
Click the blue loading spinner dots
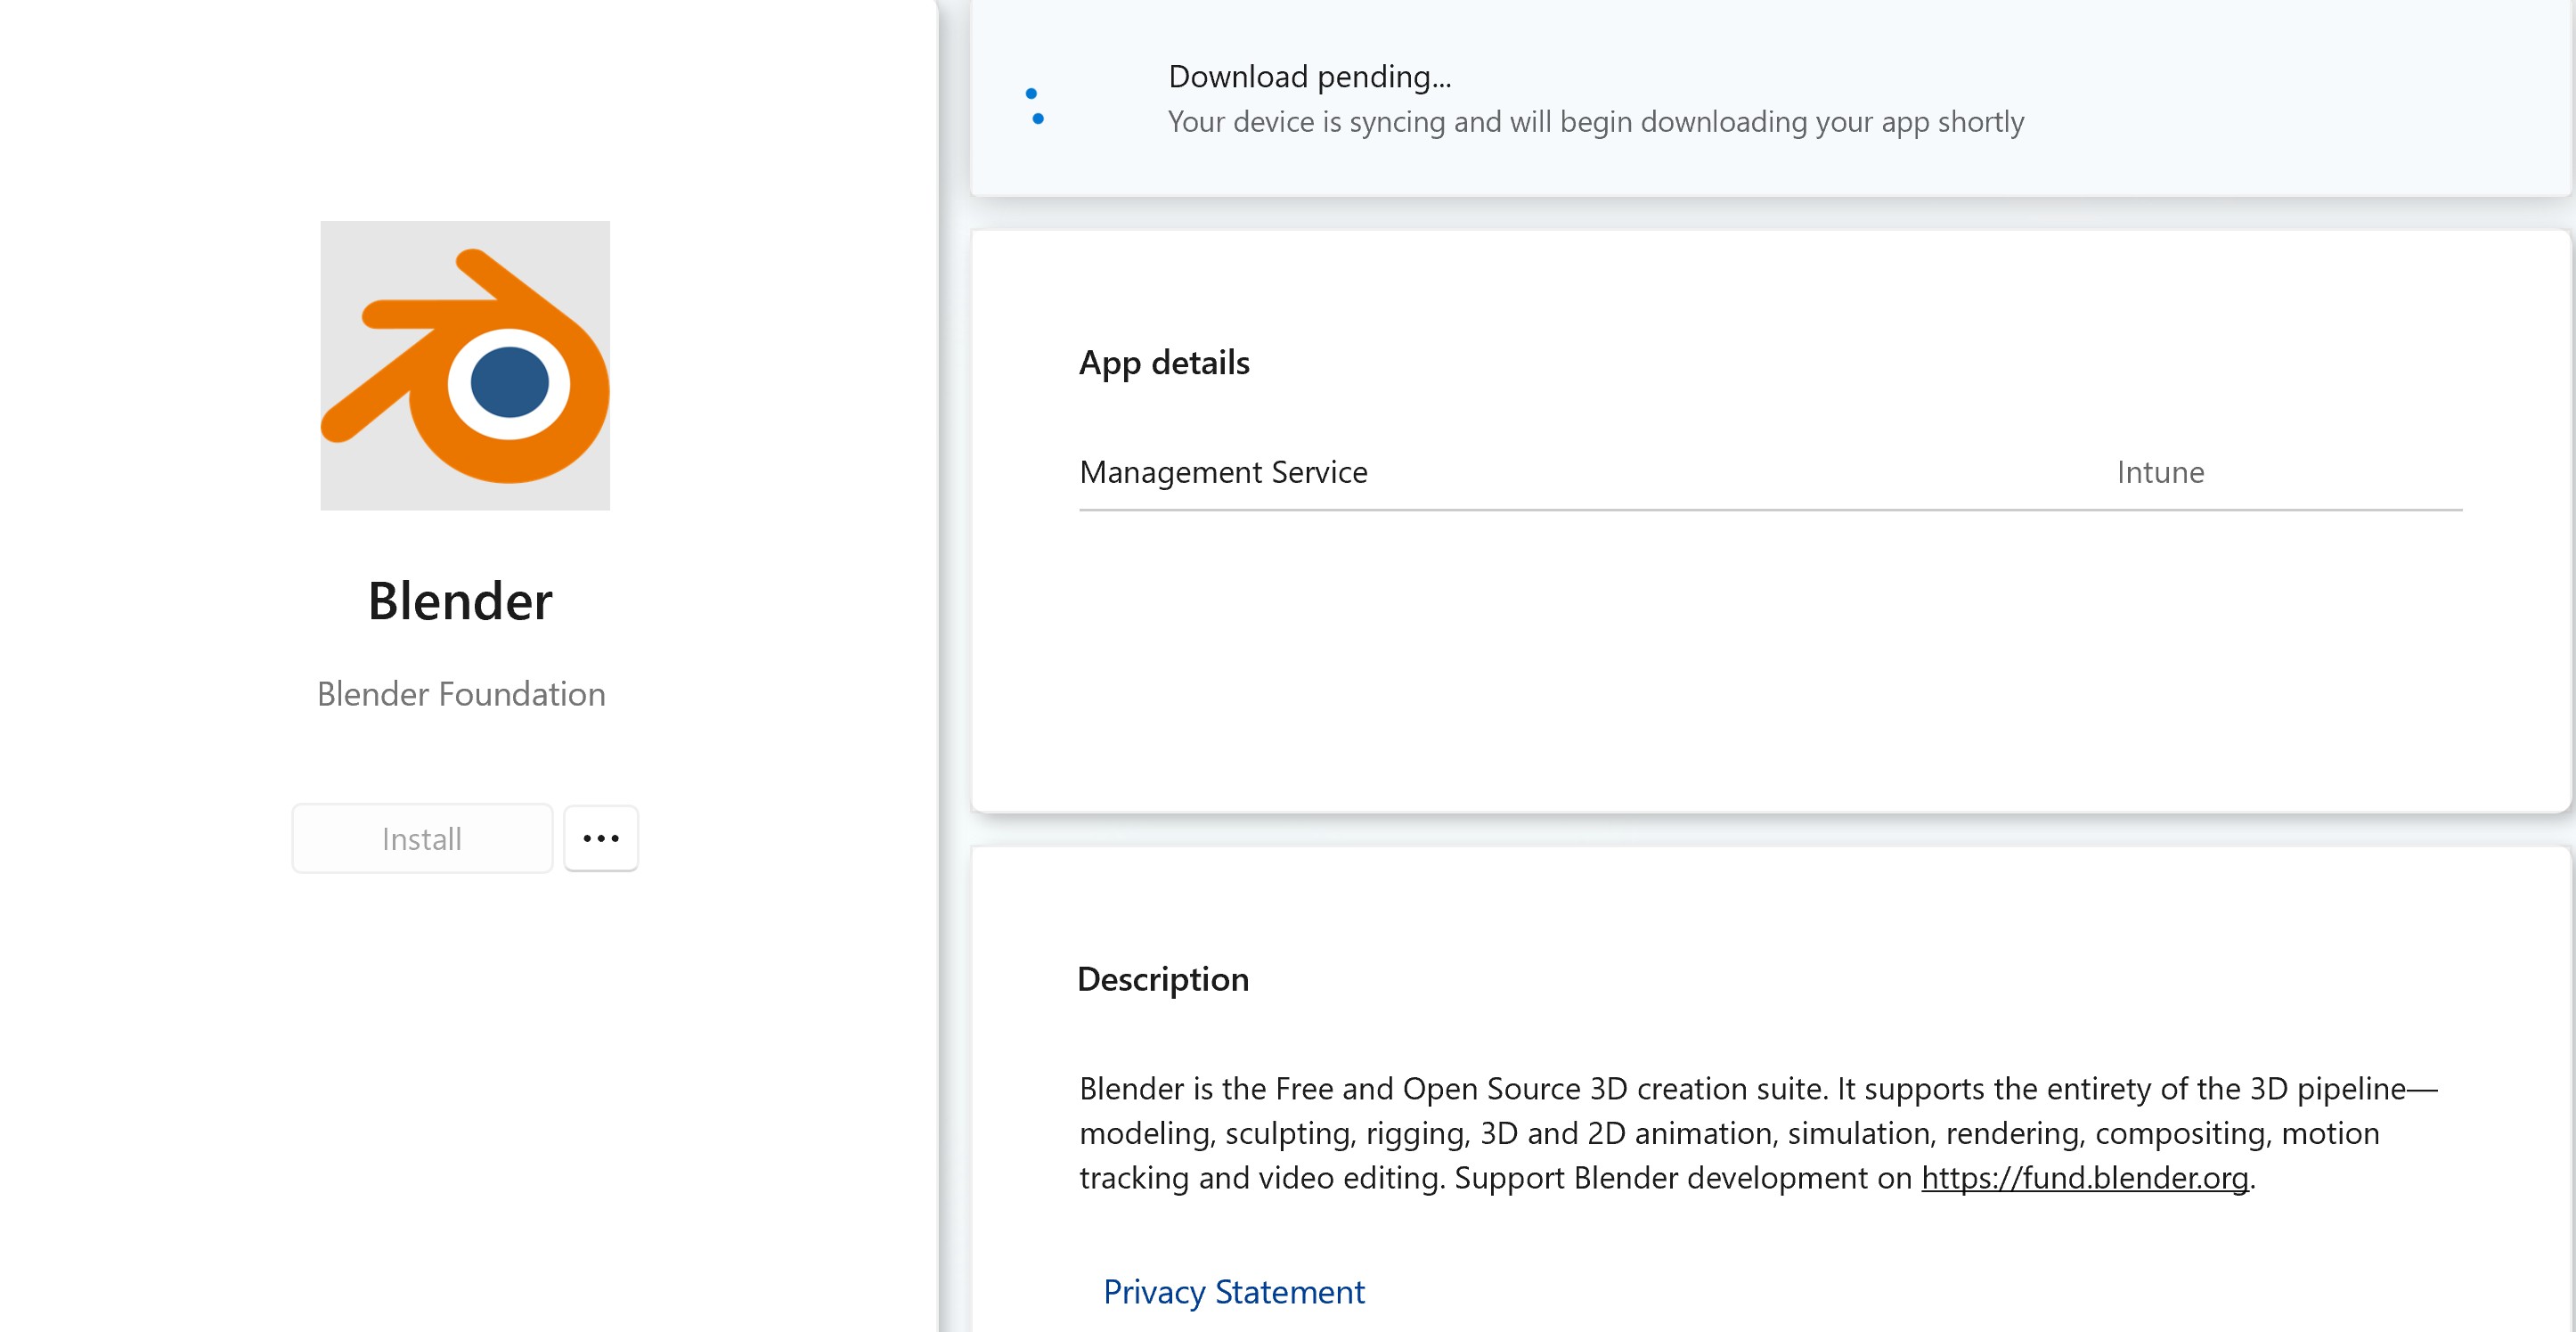[x=1035, y=106]
